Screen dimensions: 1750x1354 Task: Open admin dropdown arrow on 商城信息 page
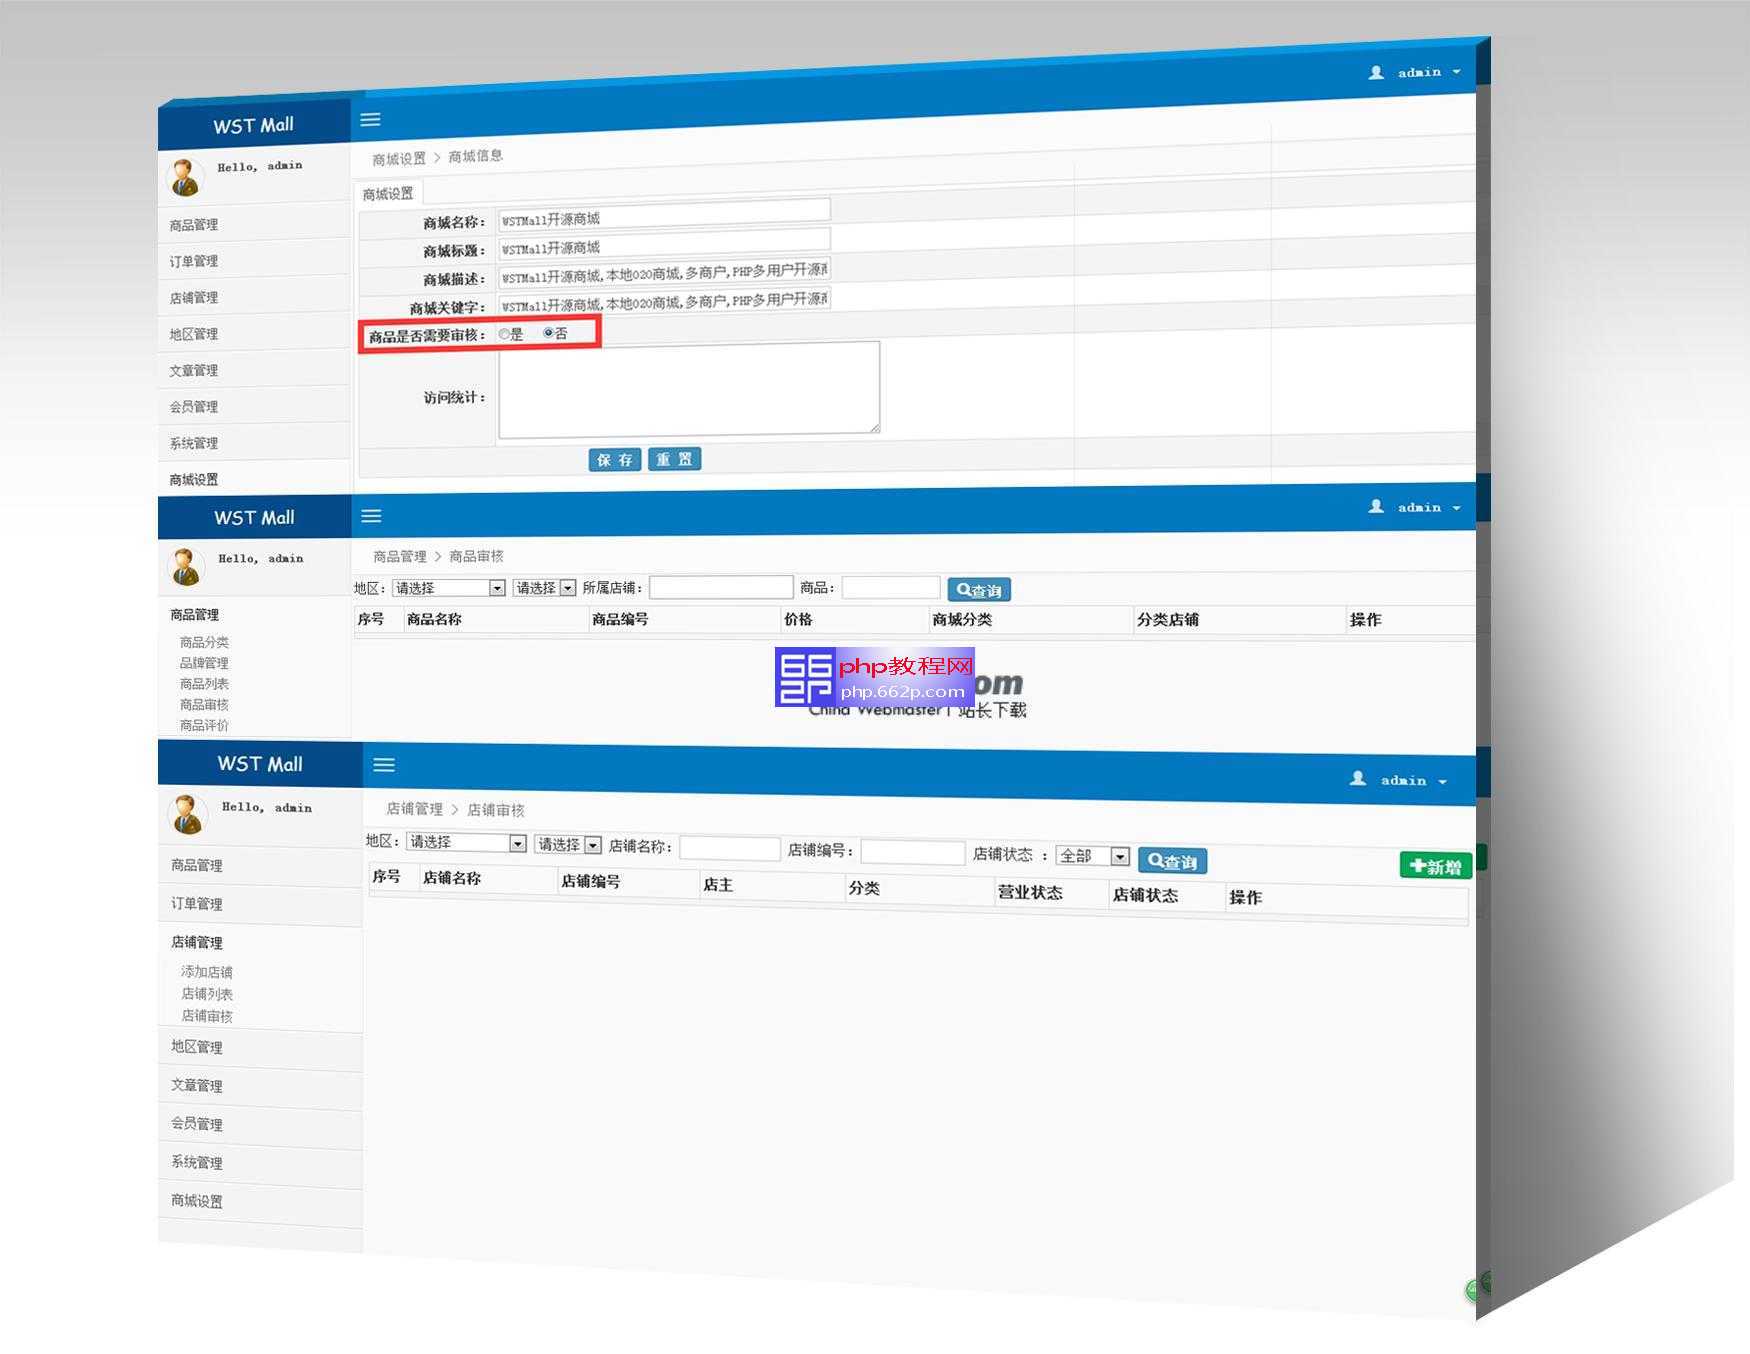click(1456, 72)
